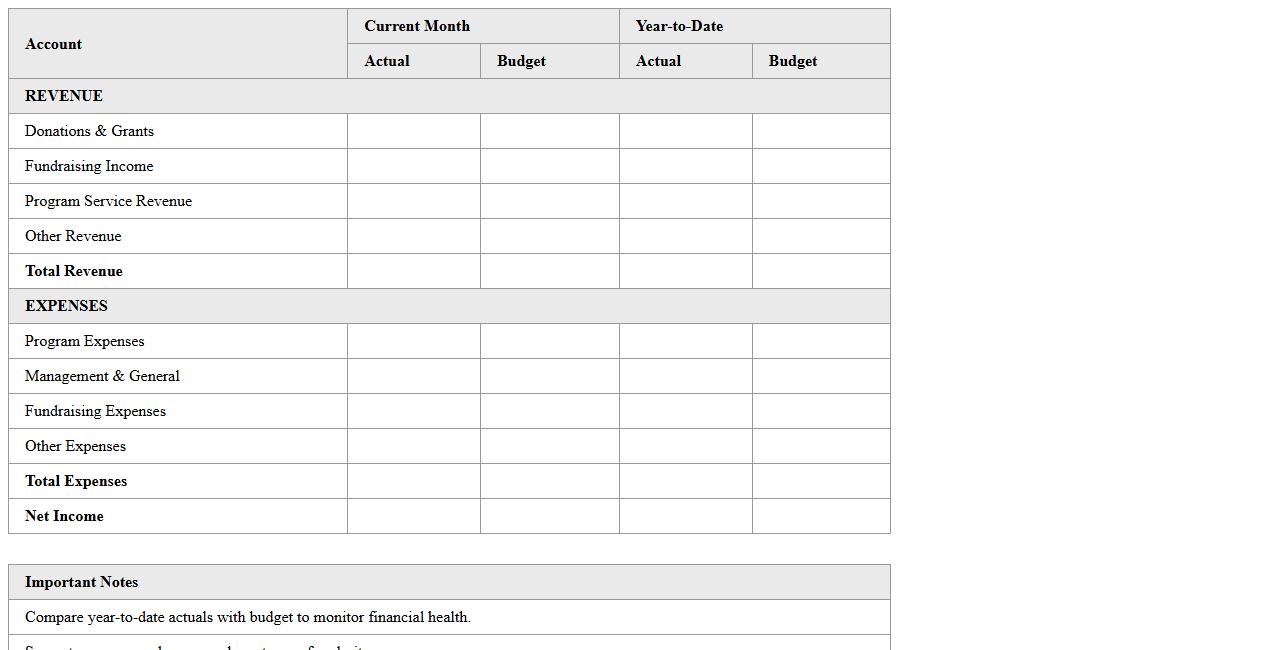Click Current Month Budget cell for Fundraising Income
The image size is (1278, 650).
tap(549, 166)
